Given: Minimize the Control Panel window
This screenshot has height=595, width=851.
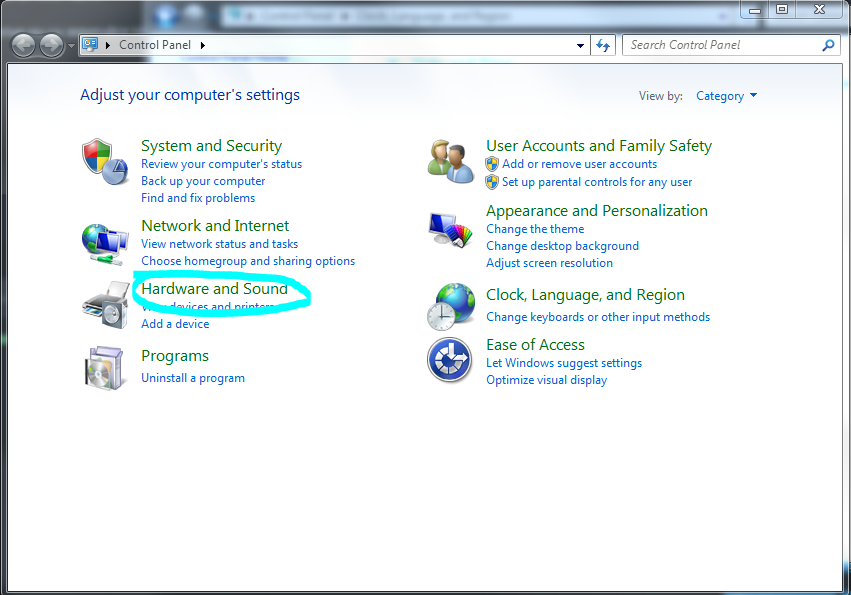Looking at the screenshot, I should point(754,9).
